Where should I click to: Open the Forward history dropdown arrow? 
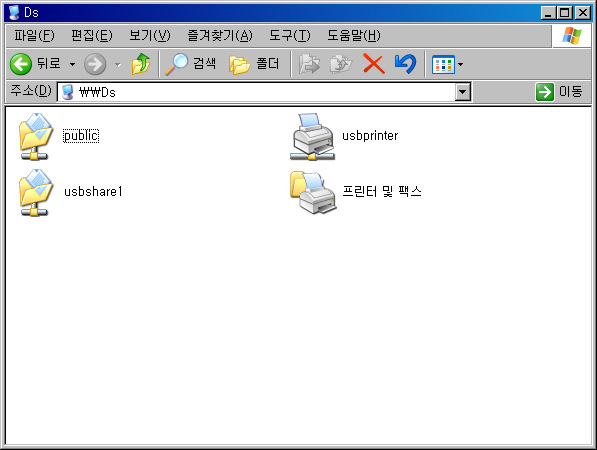point(118,64)
